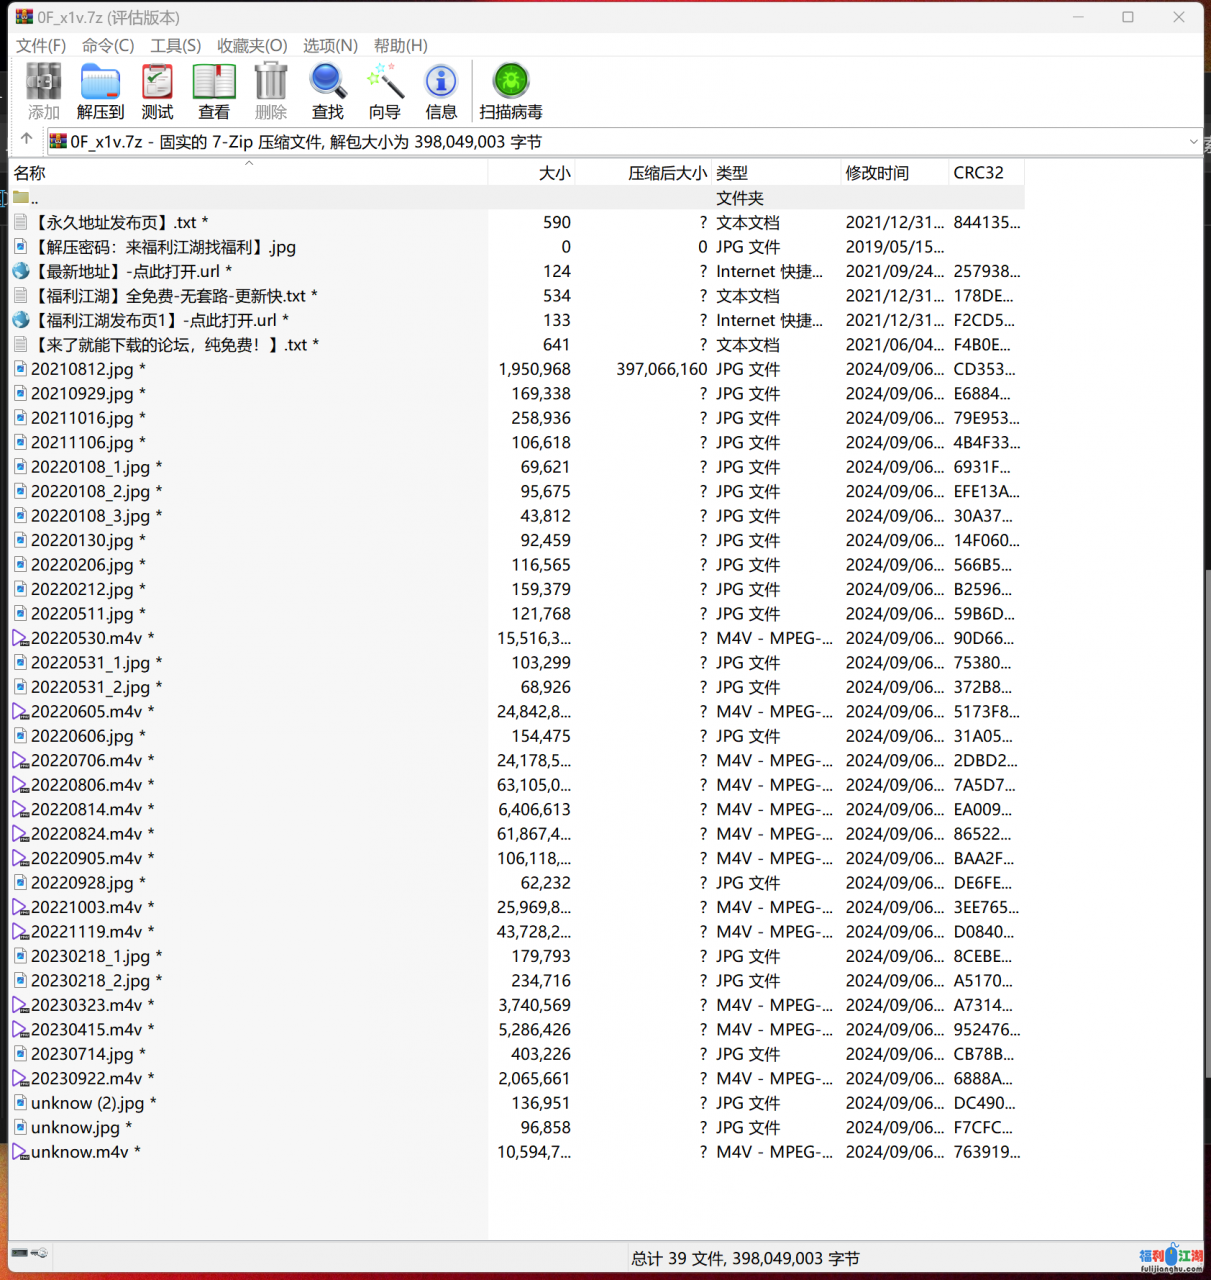Screen dimensions: 1211x1280
Task: Click the video icon for 20220605.m4v
Action: coord(21,711)
